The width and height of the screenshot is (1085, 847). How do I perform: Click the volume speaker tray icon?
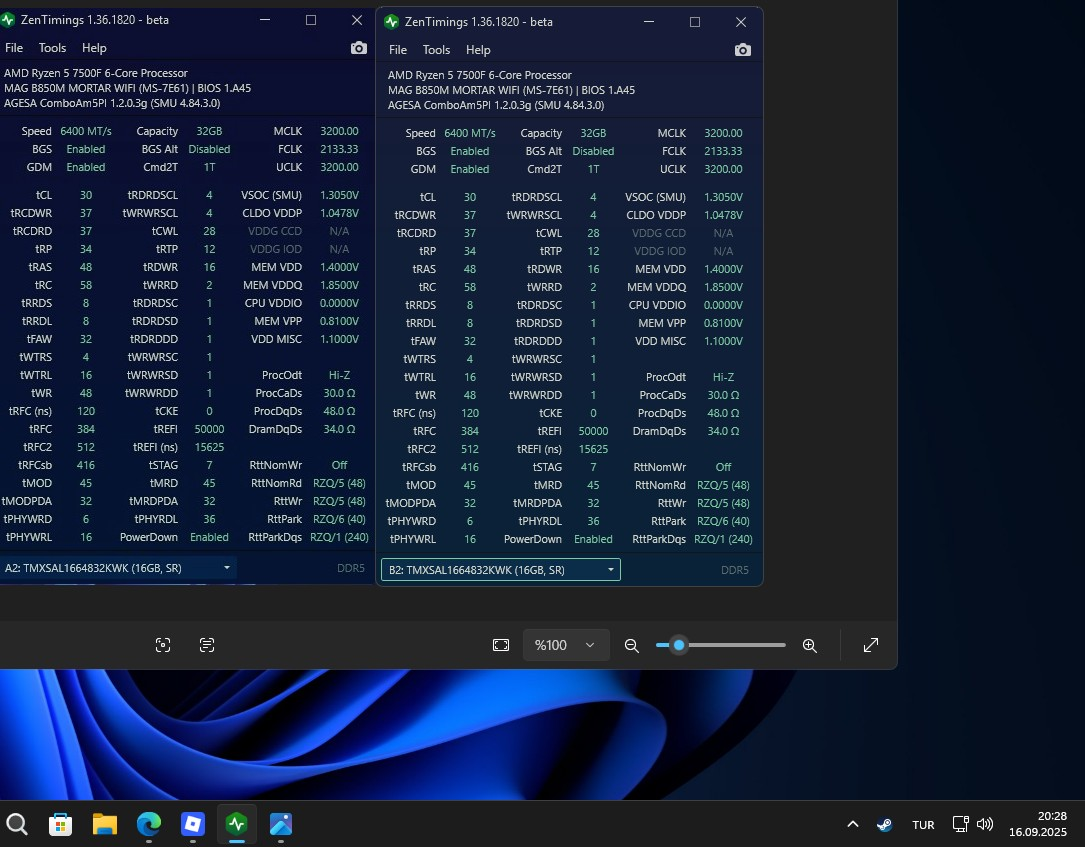985,824
